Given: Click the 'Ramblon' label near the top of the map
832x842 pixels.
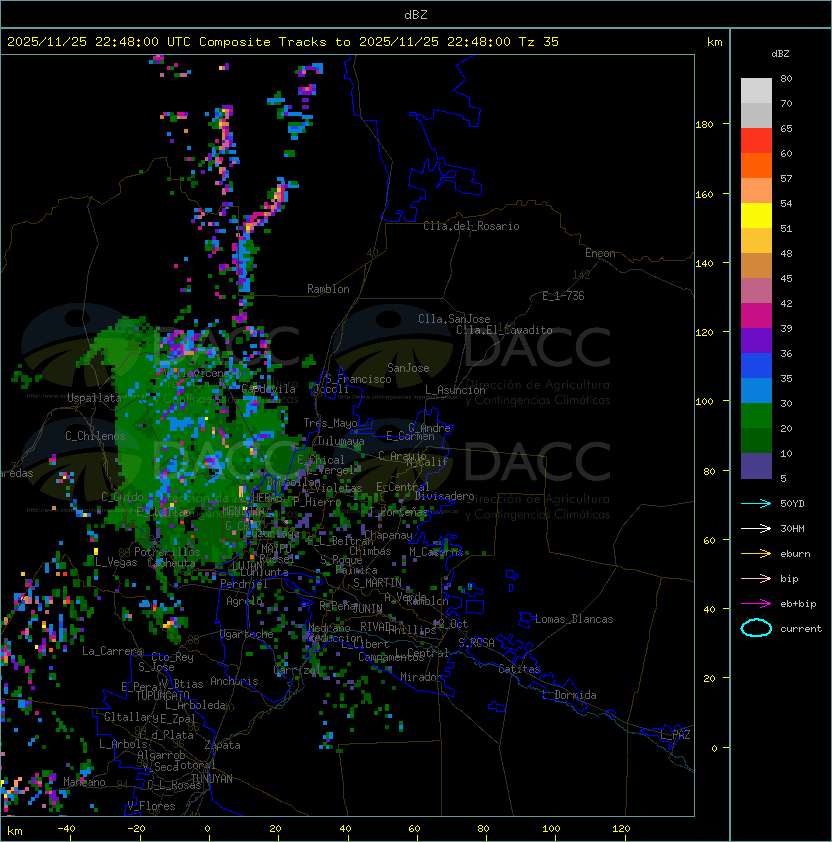Looking at the screenshot, I should tap(328, 289).
